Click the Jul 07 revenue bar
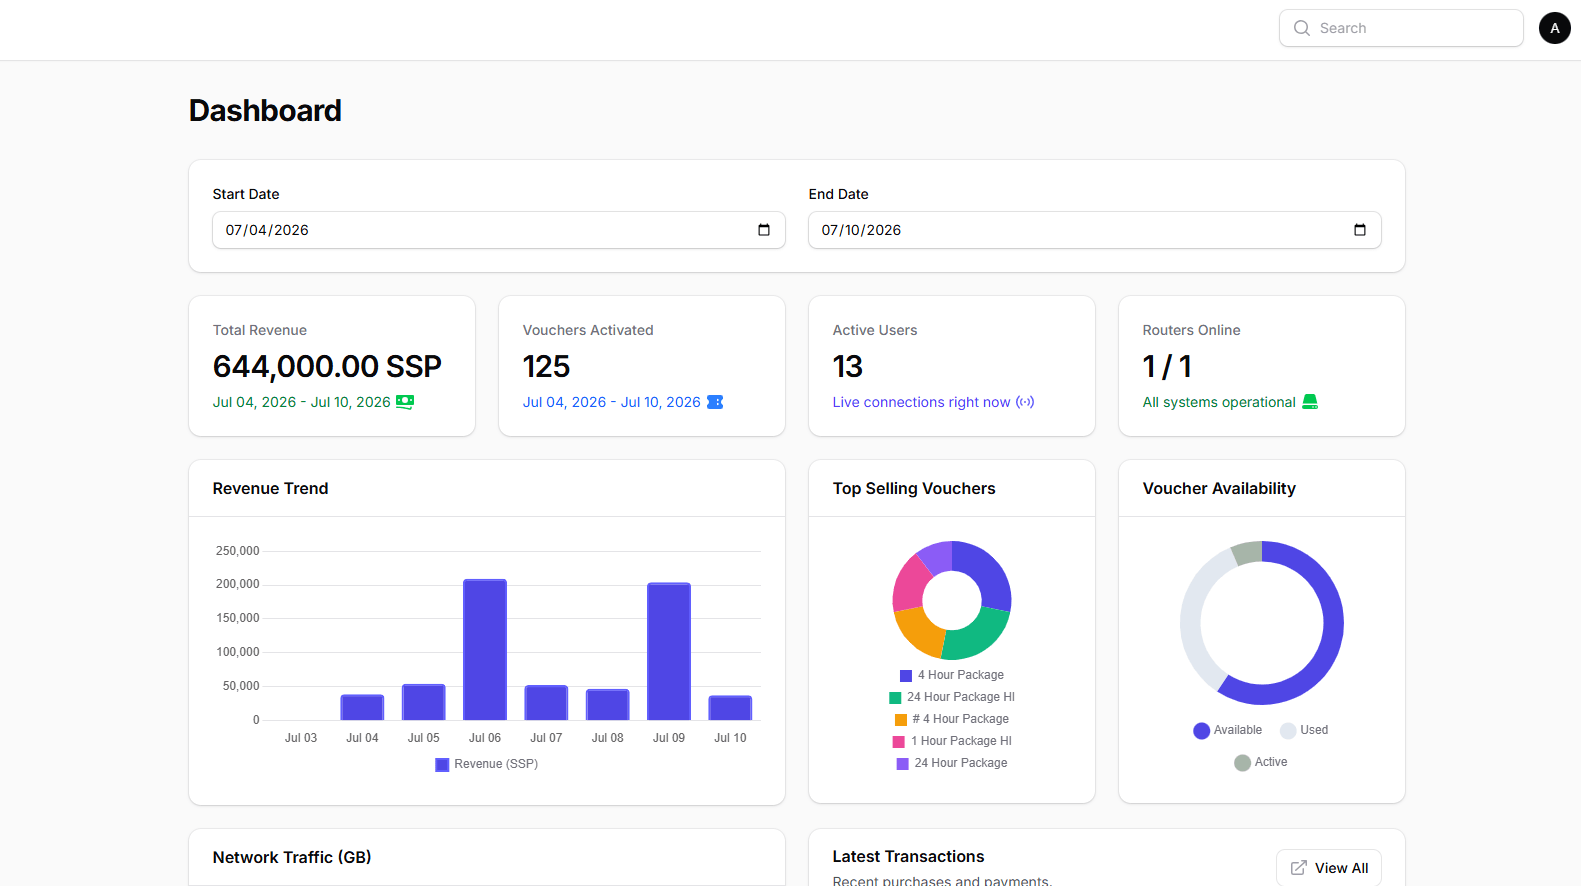 (546, 703)
